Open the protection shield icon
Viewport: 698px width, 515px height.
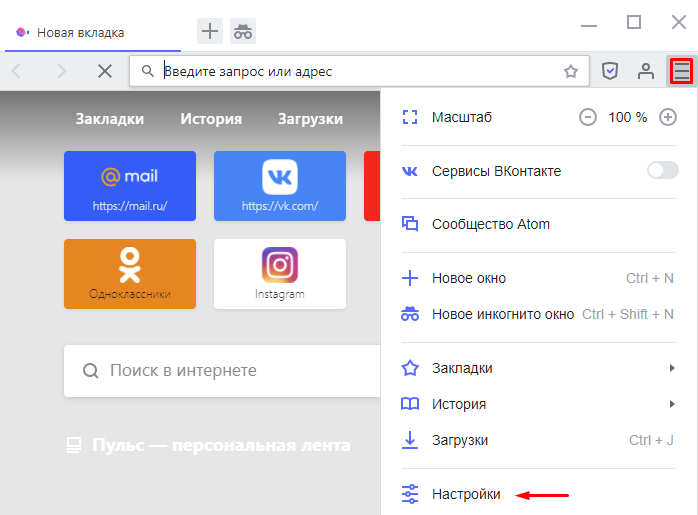point(610,71)
